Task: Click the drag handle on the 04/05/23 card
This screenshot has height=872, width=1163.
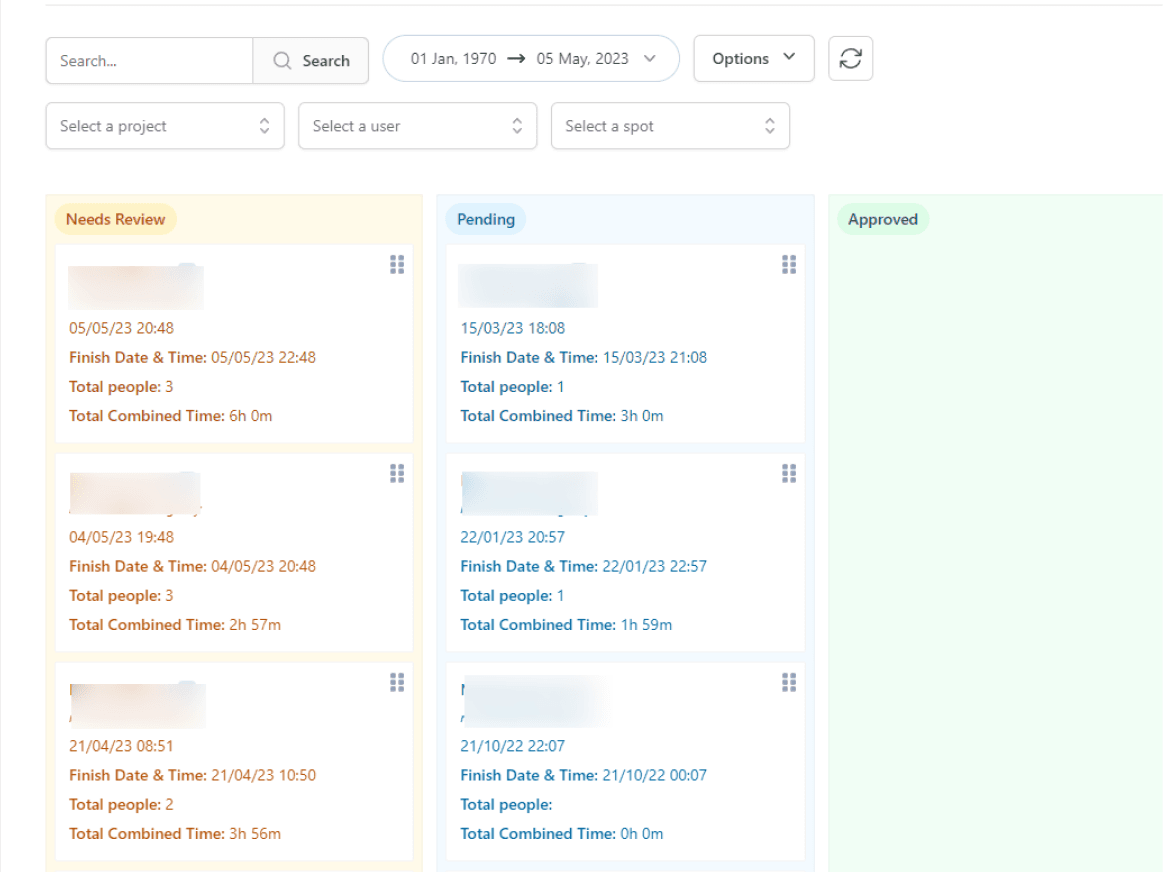Action: [x=397, y=473]
